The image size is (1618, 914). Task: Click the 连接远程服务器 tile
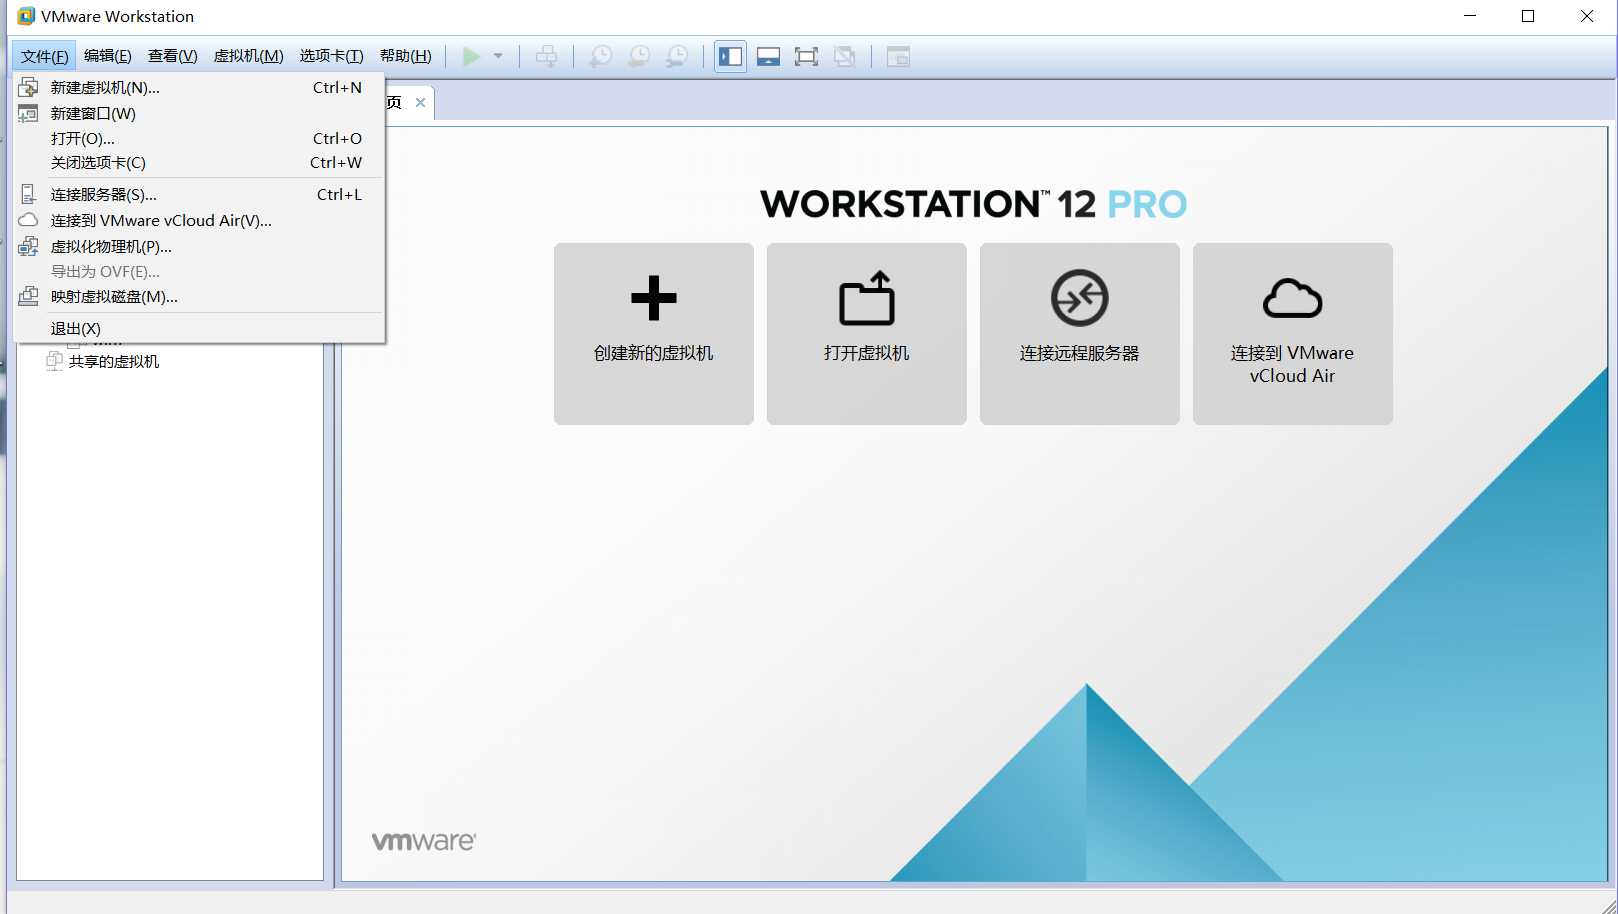1080,334
